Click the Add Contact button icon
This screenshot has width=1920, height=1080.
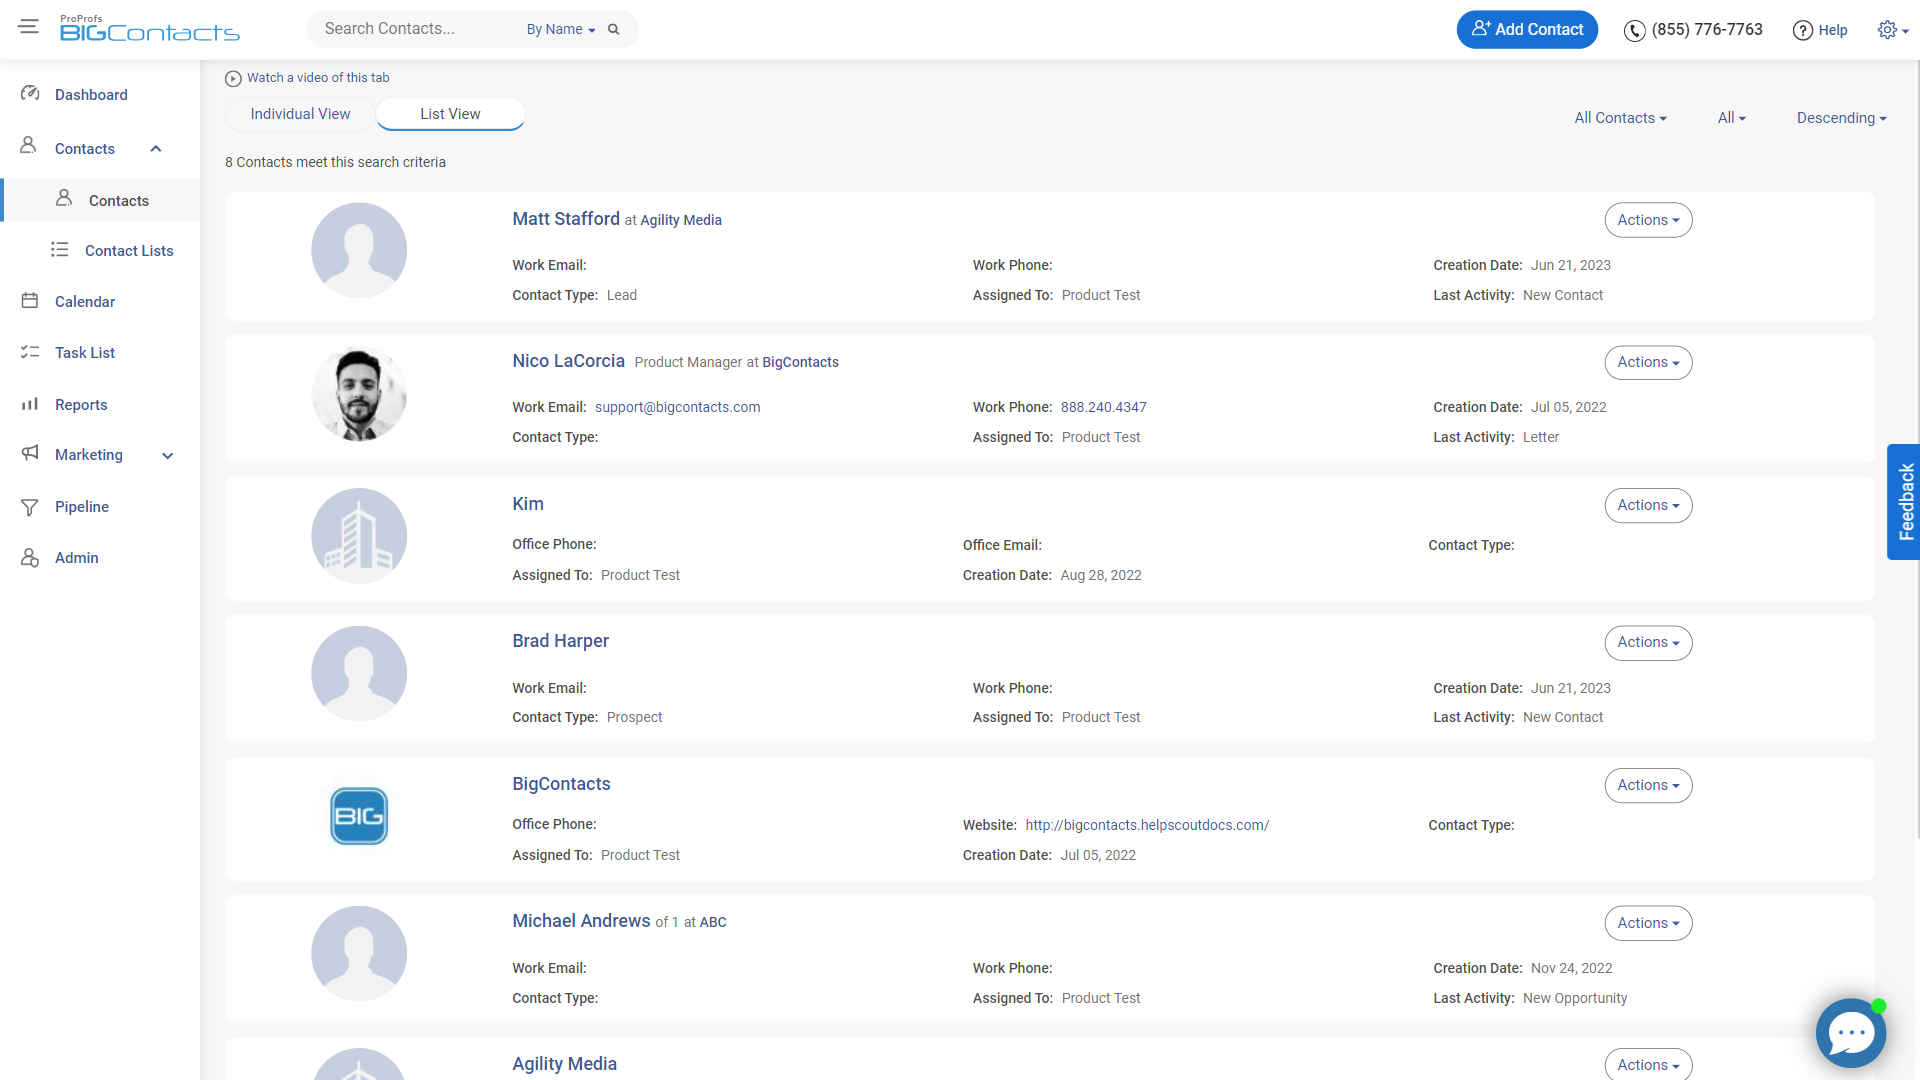(1480, 29)
